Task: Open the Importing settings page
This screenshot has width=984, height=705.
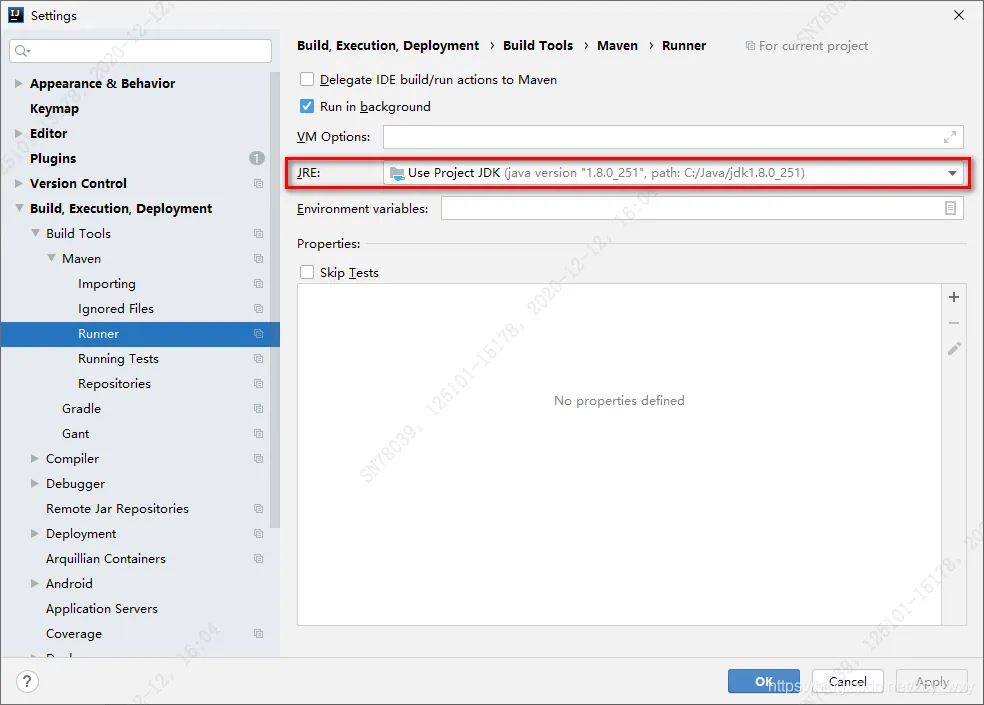Action: (107, 284)
